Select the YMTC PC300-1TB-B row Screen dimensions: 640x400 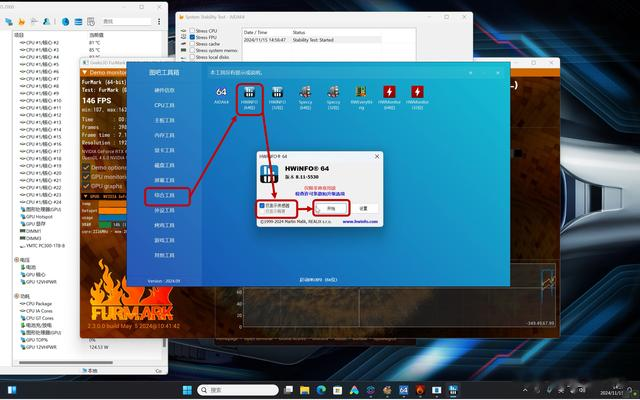pos(42,246)
